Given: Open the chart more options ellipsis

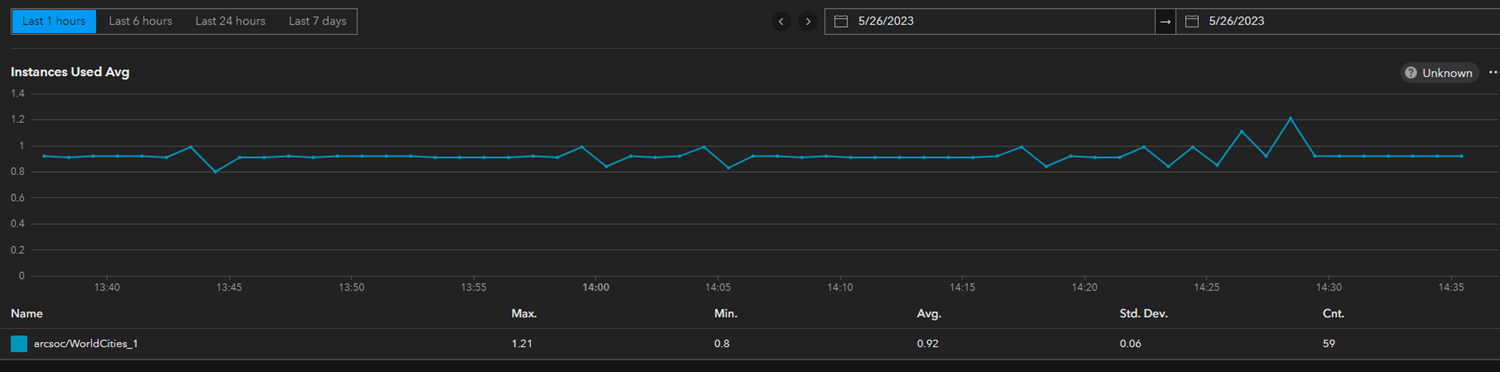Looking at the screenshot, I should click(1494, 73).
